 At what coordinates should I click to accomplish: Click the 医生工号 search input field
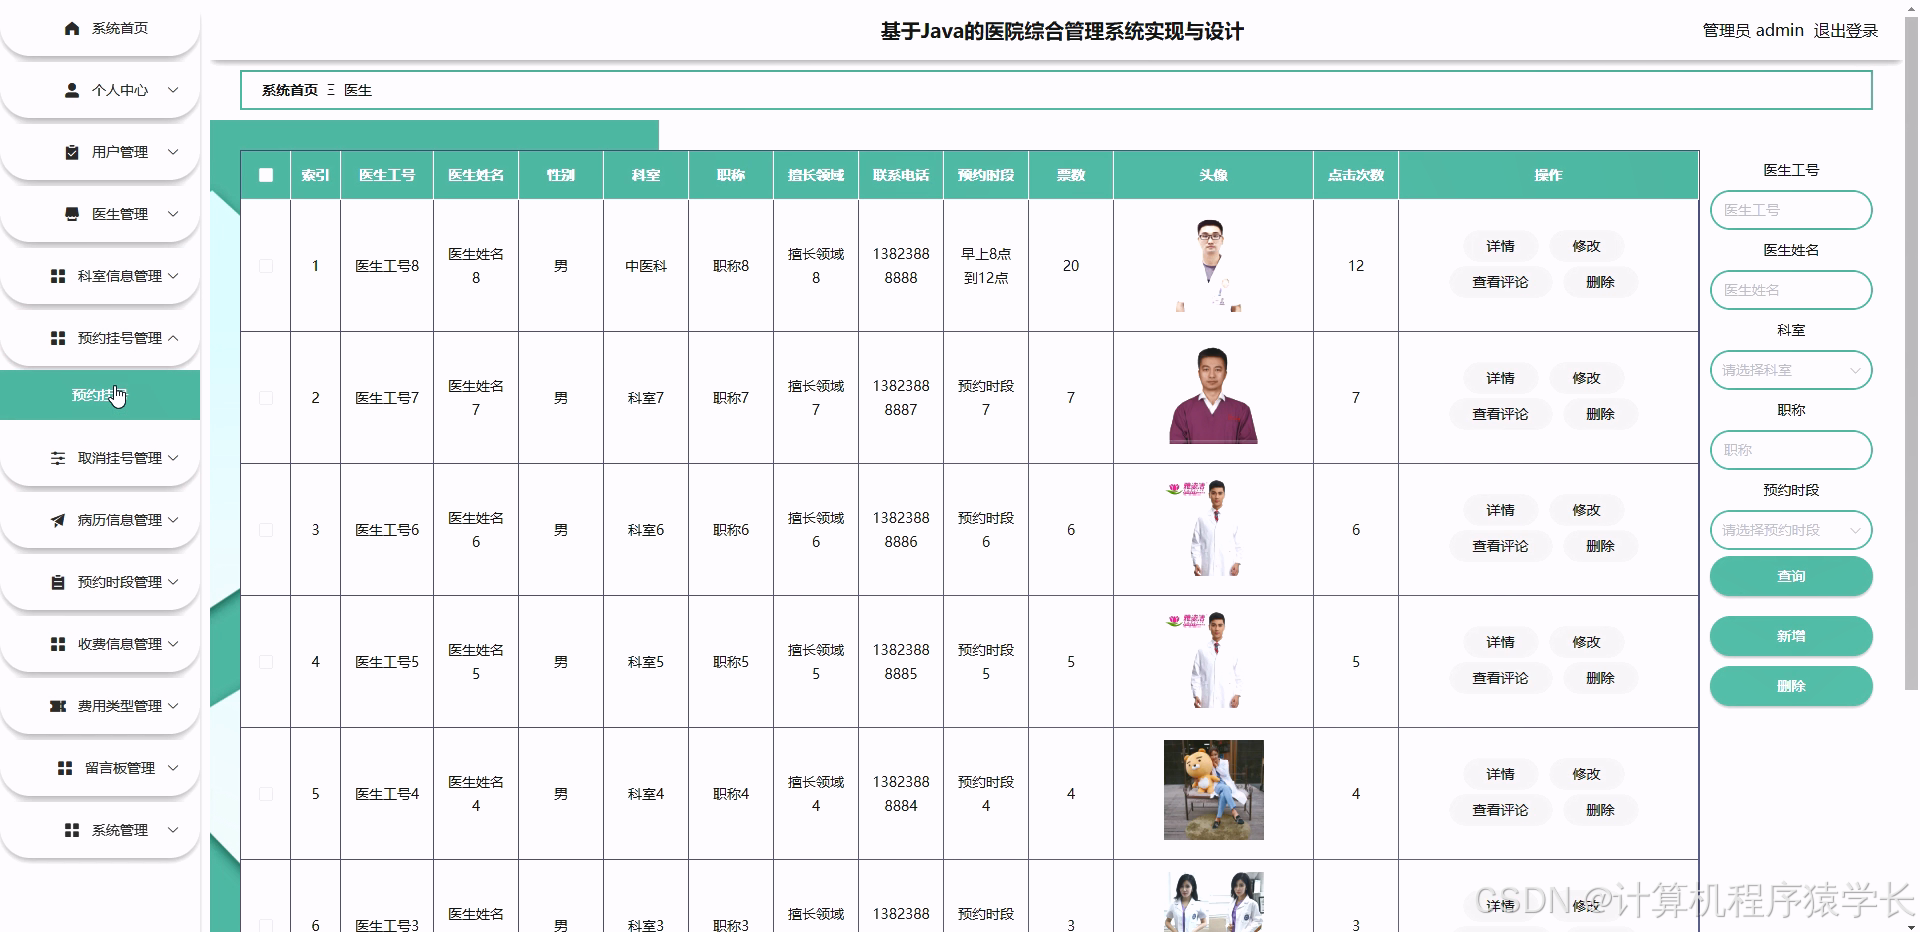click(x=1791, y=210)
